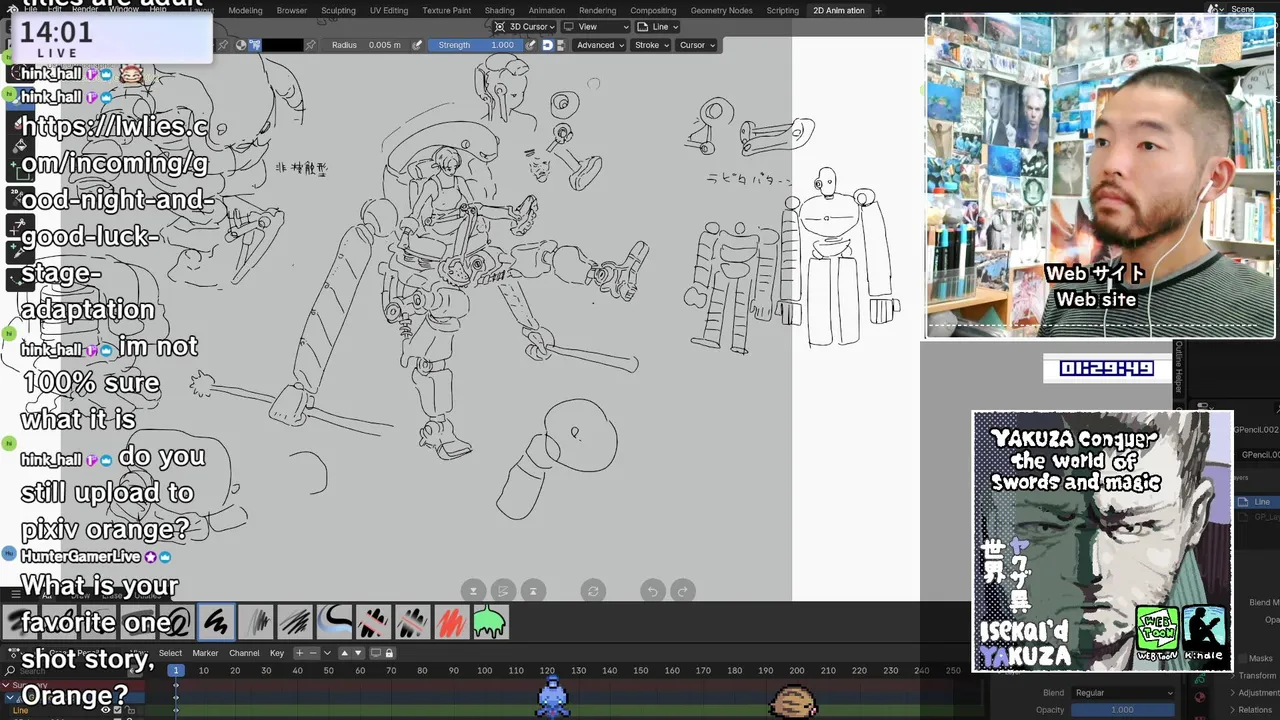Click the add layer plus in timeline header

[x=299, y=653]
